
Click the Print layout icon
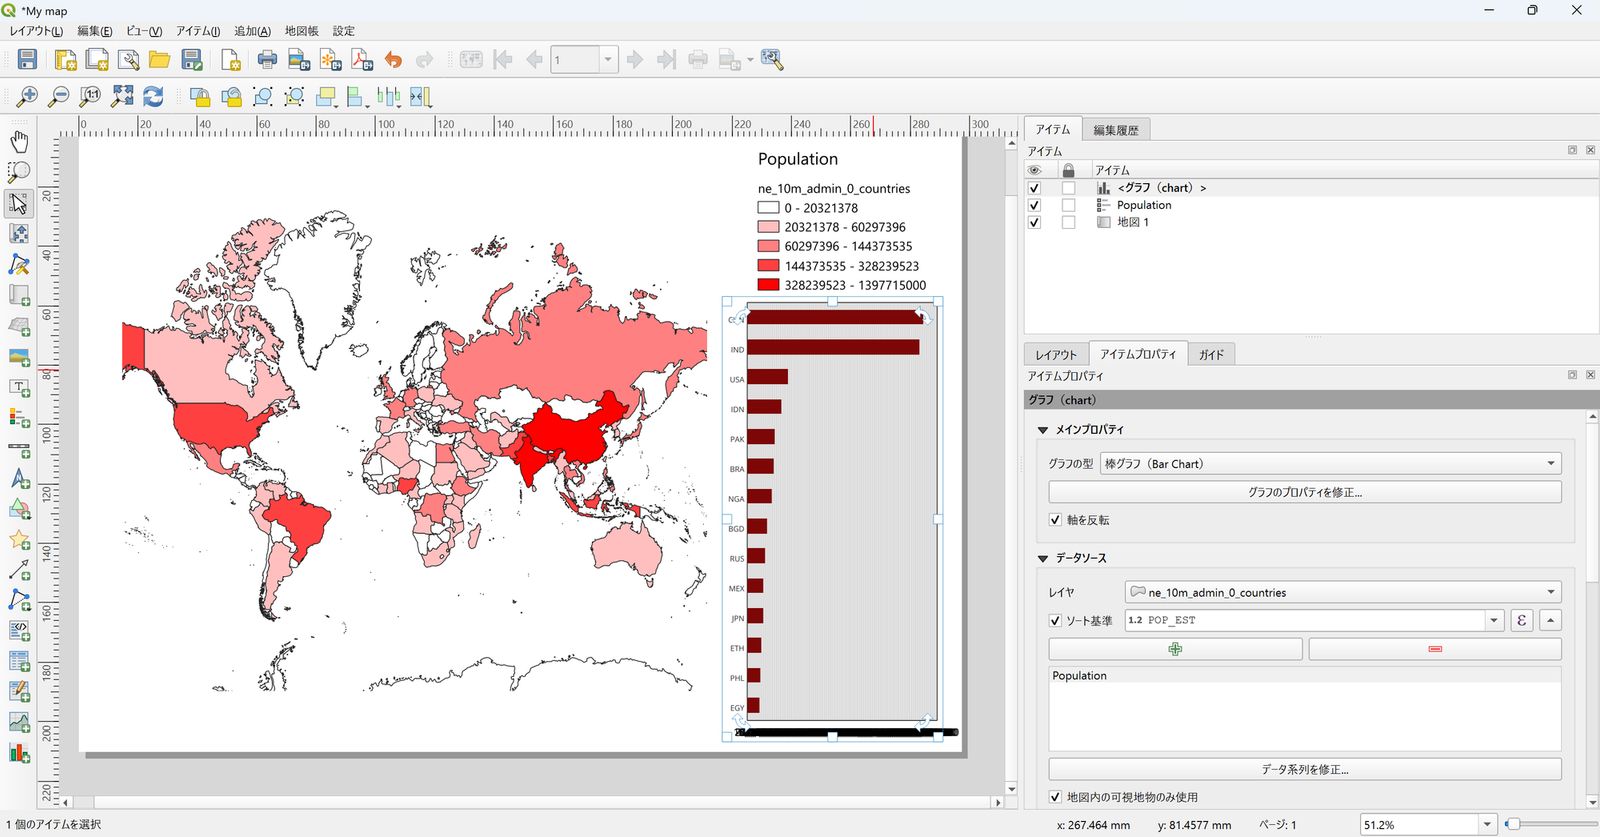[267, 60]
